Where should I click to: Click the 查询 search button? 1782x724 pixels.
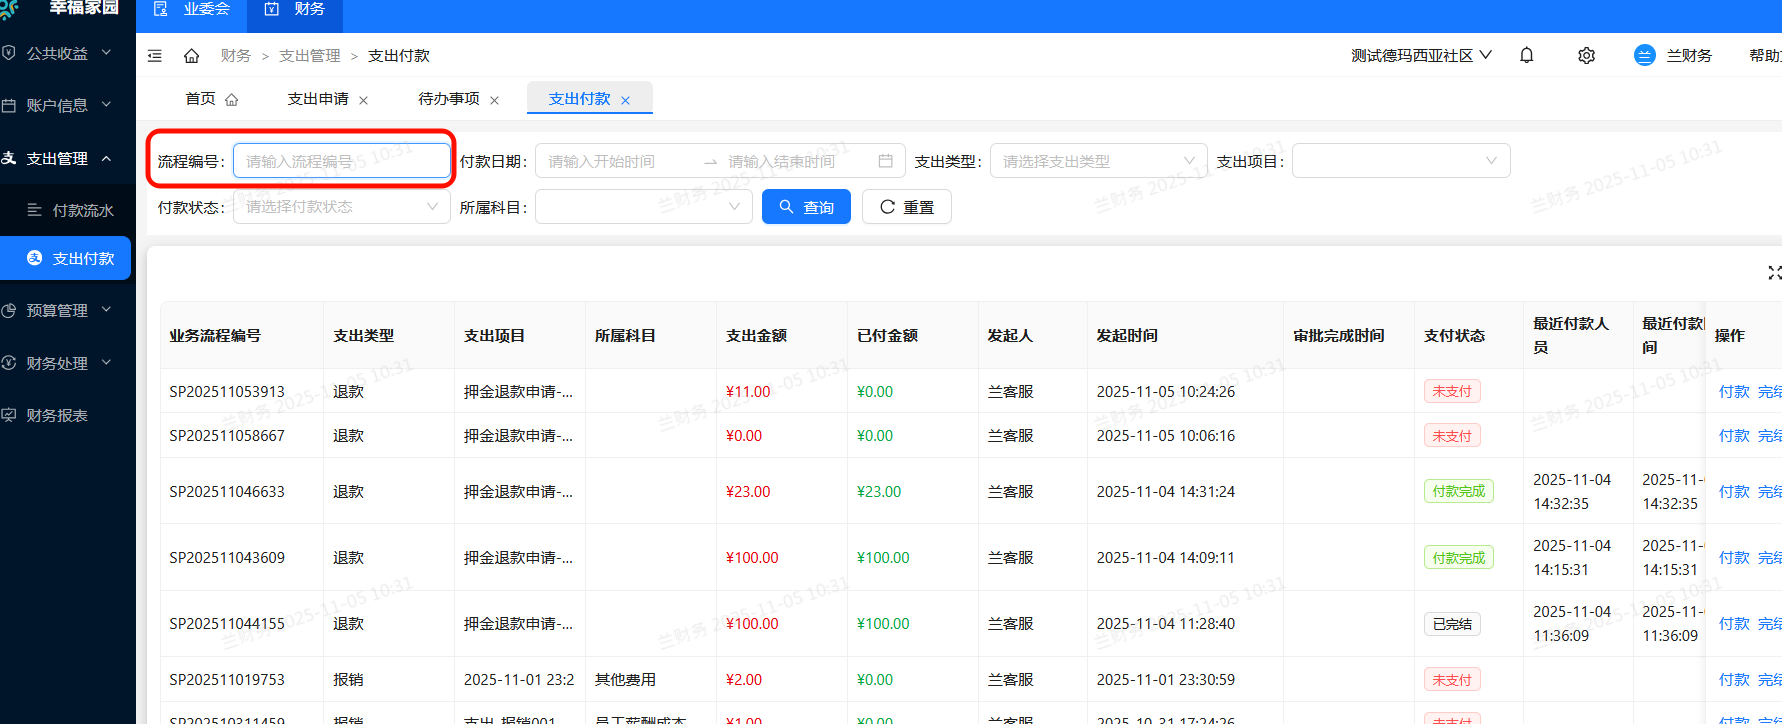pyautogui.click(x=806, y=207)
